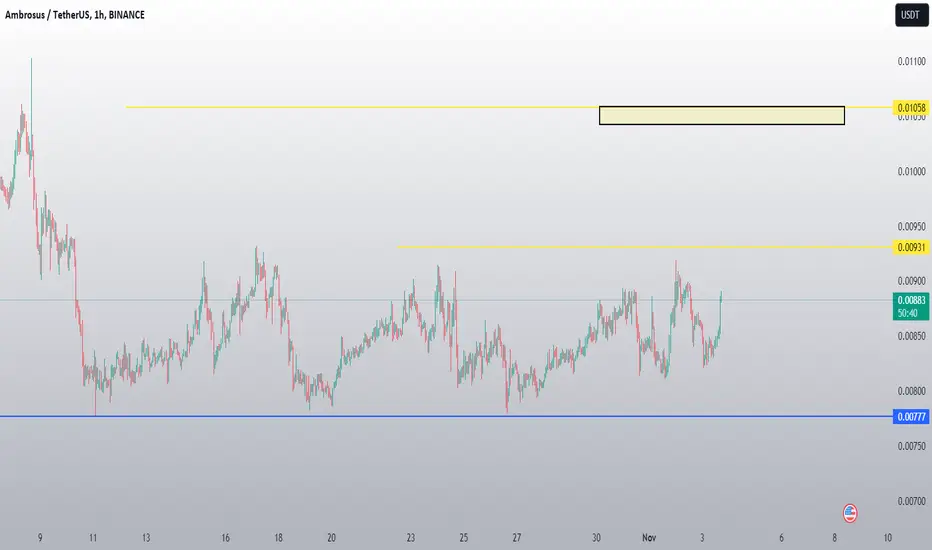This screenshot has width=932, height=550.
Task: Click the yellow horizontal line at 0.00931
Action: coord(645,246)
